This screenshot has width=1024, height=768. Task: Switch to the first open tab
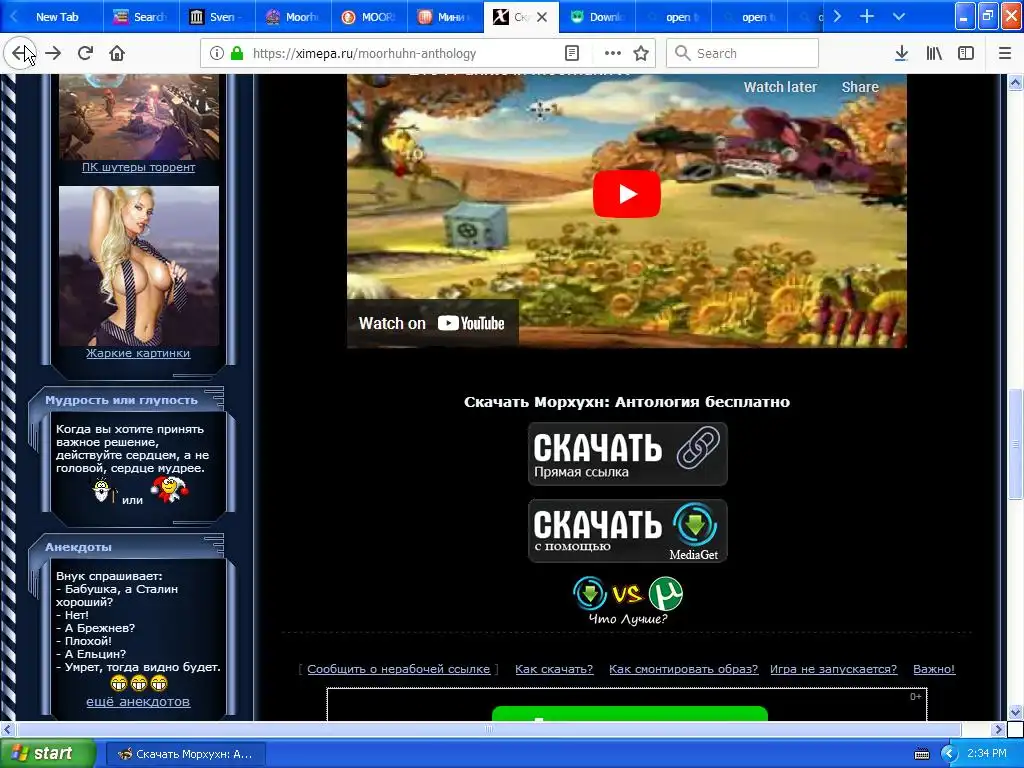coord(673,17)
